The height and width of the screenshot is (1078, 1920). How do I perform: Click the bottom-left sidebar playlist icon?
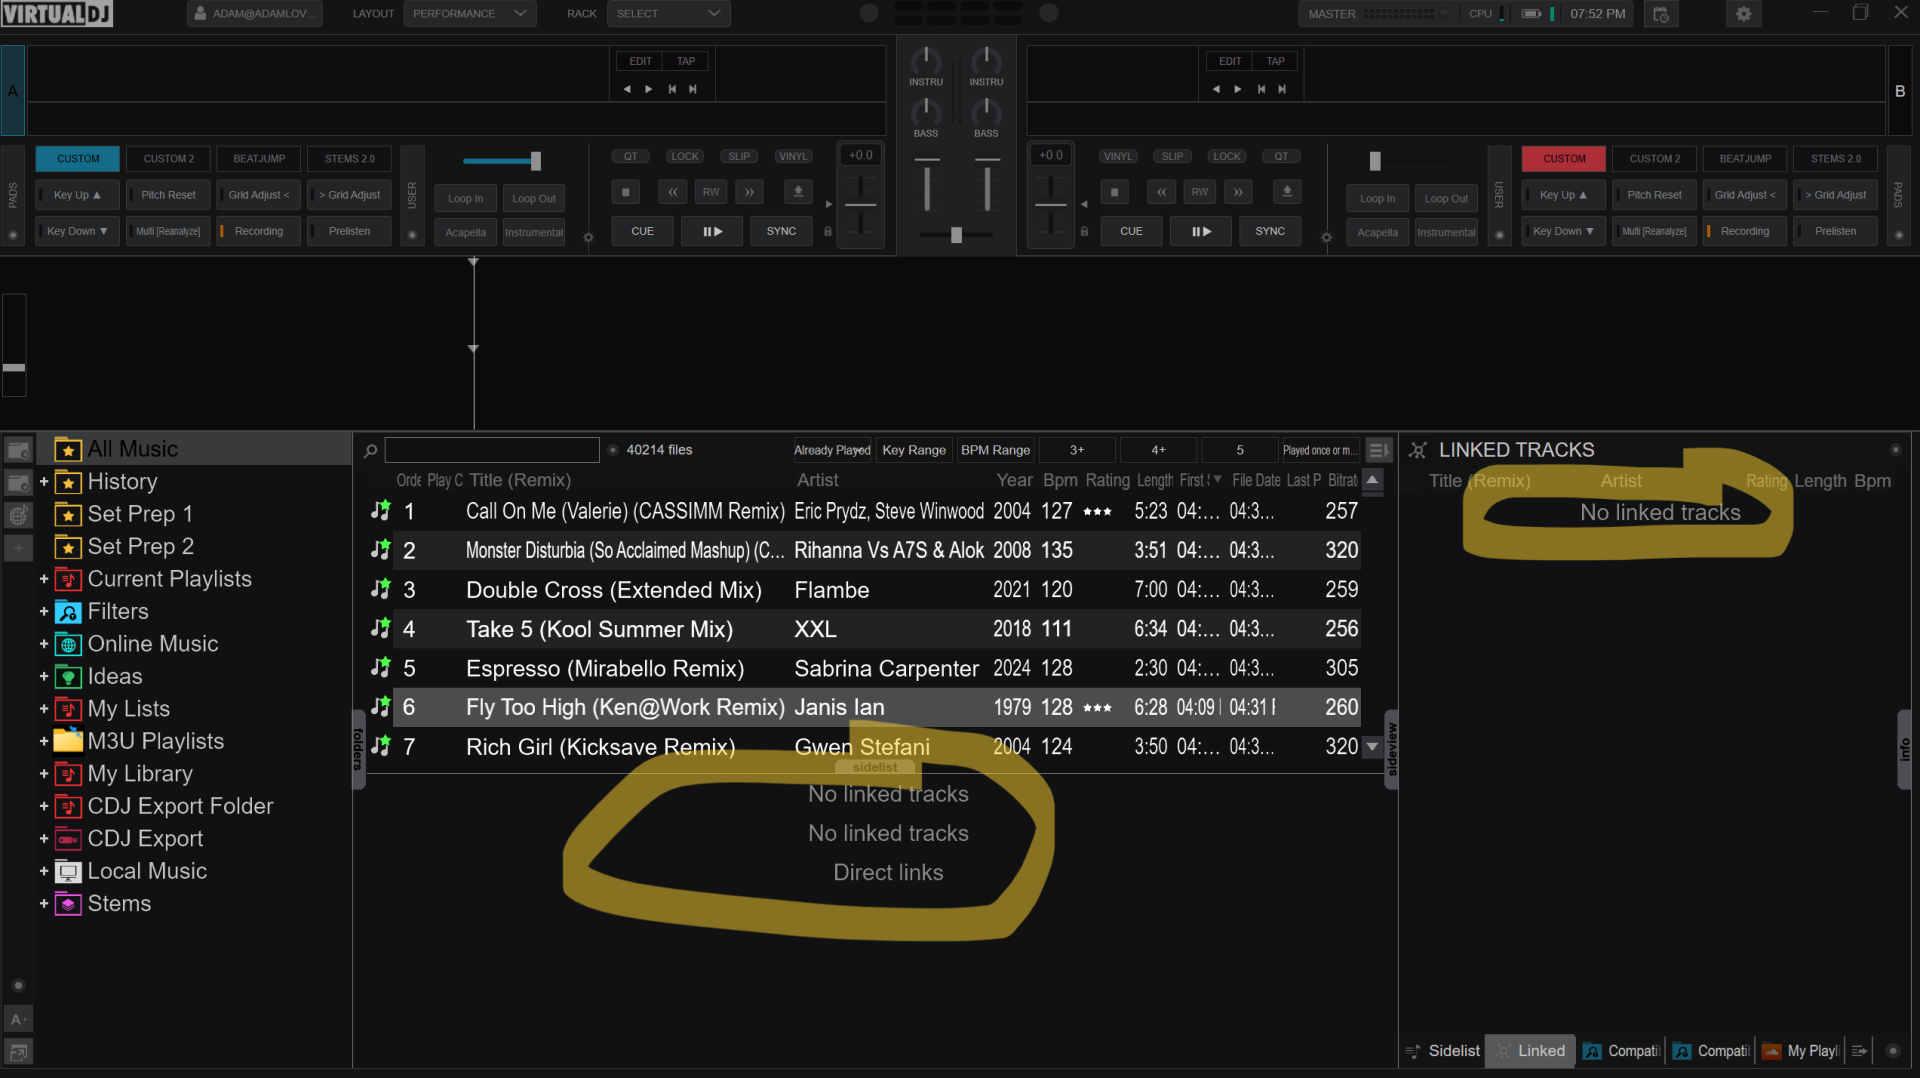click(18, 1052)
